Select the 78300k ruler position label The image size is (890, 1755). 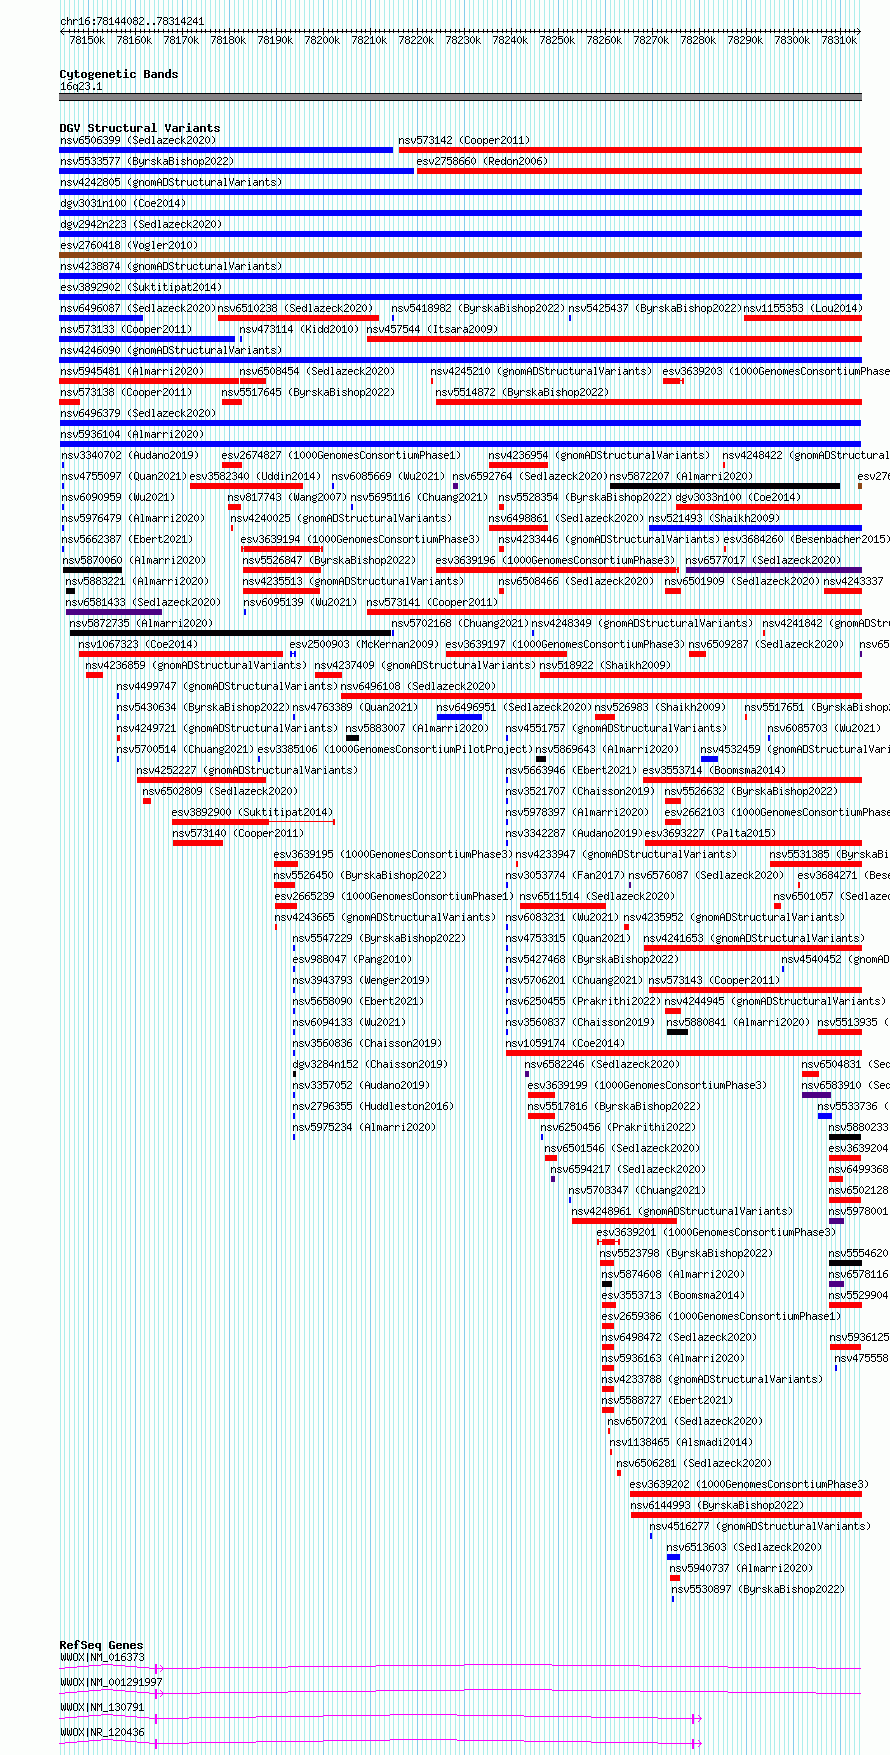tap(792, 40)
